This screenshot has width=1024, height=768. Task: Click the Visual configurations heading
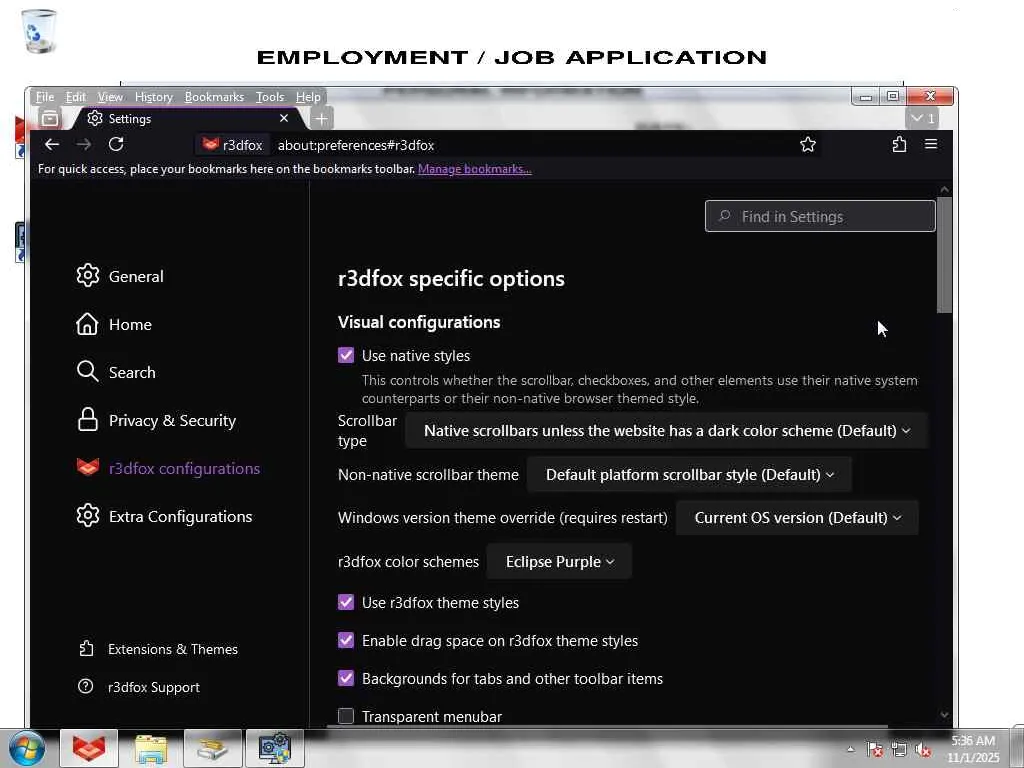pyautogui.click(x=419, y=322)
